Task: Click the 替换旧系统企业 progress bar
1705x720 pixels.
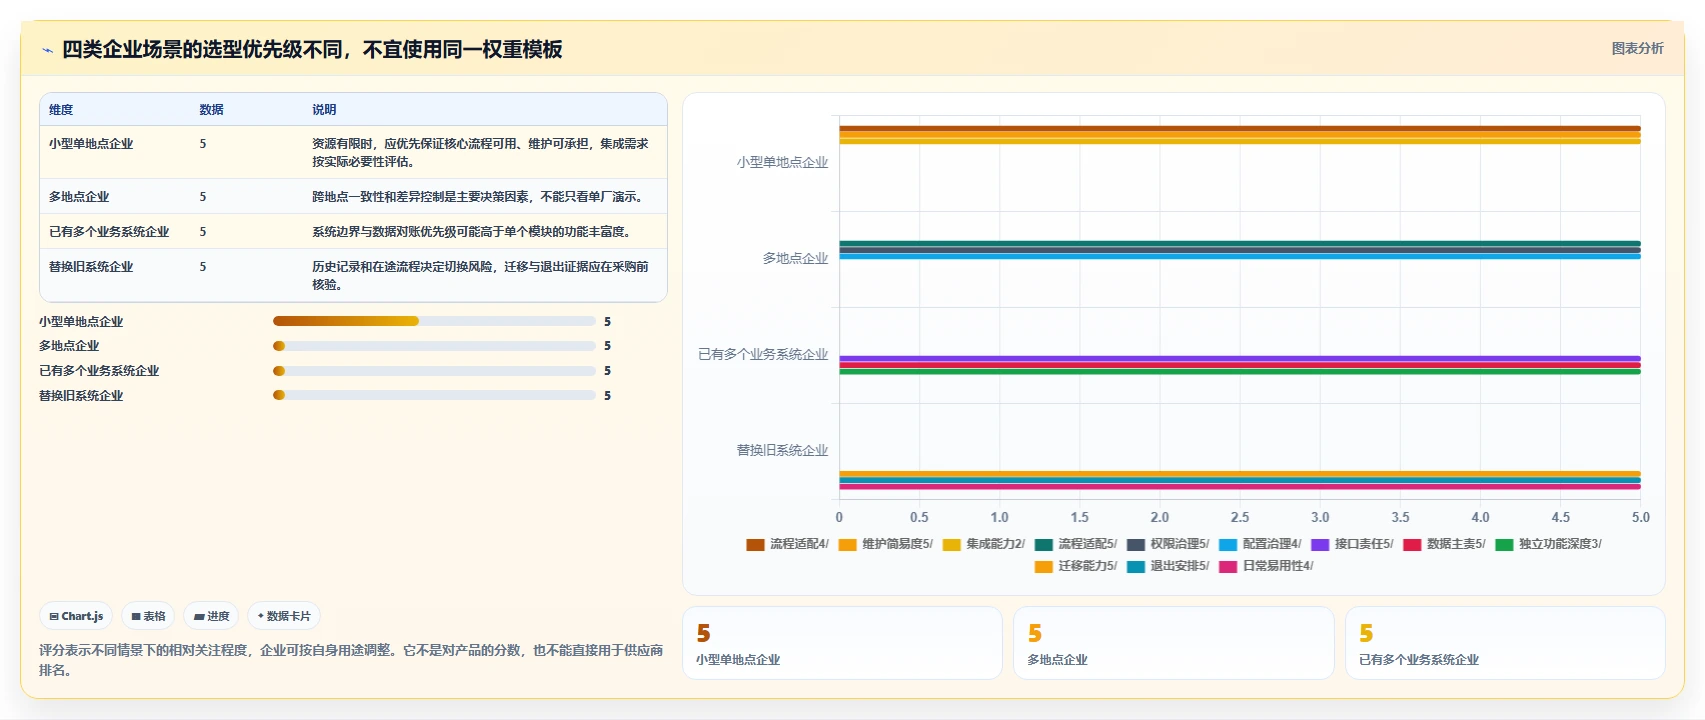Action: (x=434, y=395)
